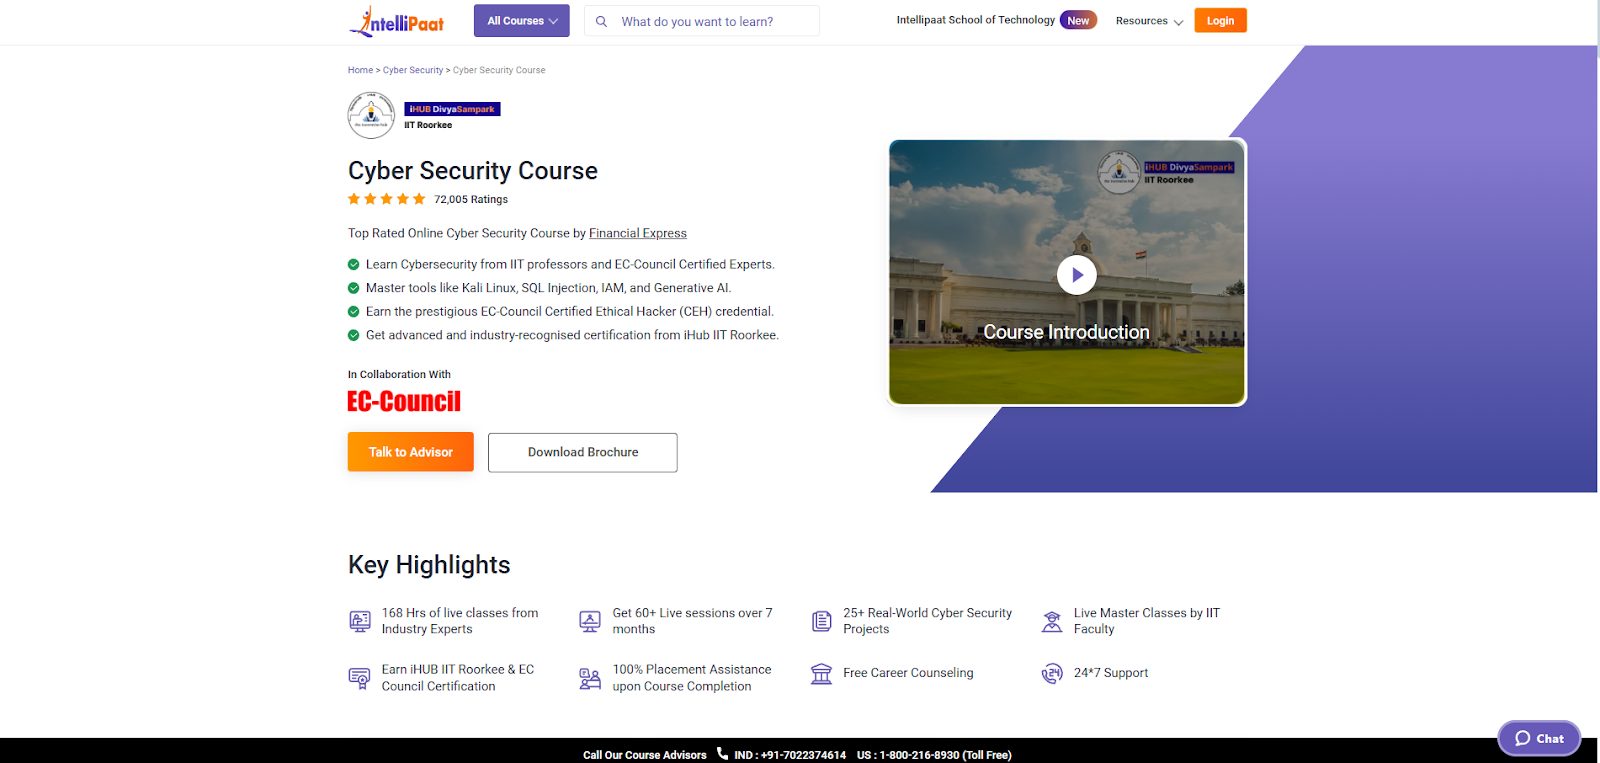Go to Home breadcrumb
The width and height of the screenshot is (1600, 763).
[360, 70]
